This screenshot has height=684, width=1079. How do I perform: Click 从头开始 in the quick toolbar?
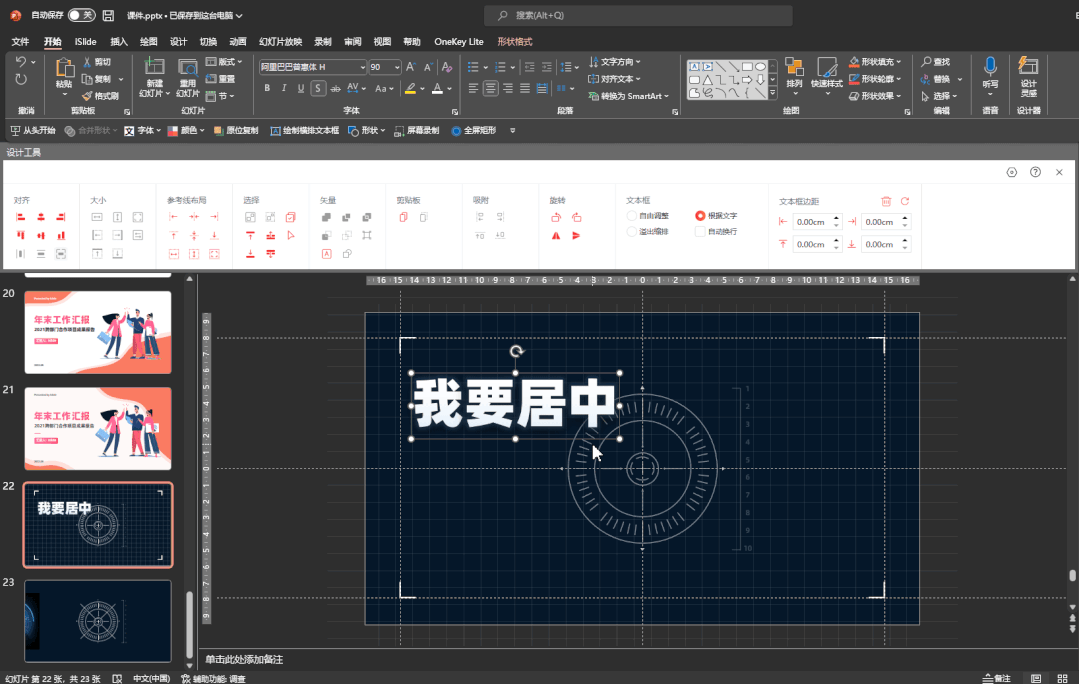33,131
